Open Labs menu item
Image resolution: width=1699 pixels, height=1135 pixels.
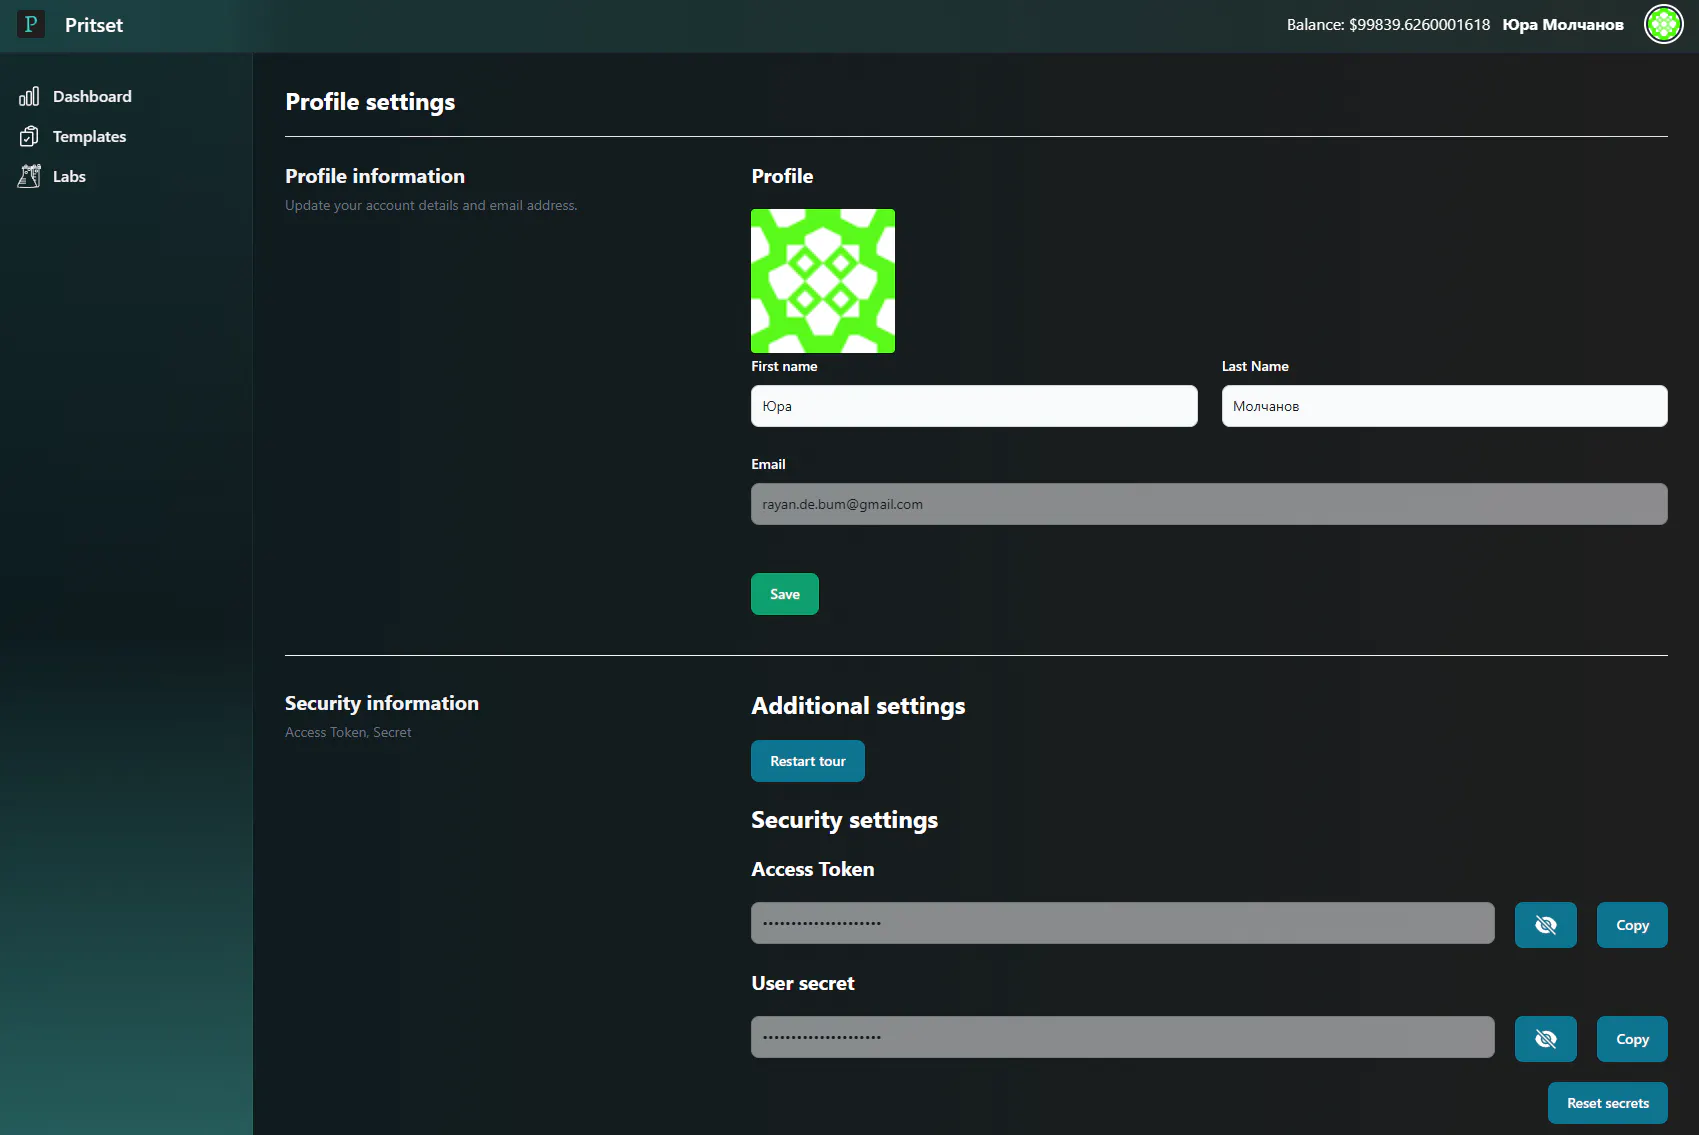(69, 176)
